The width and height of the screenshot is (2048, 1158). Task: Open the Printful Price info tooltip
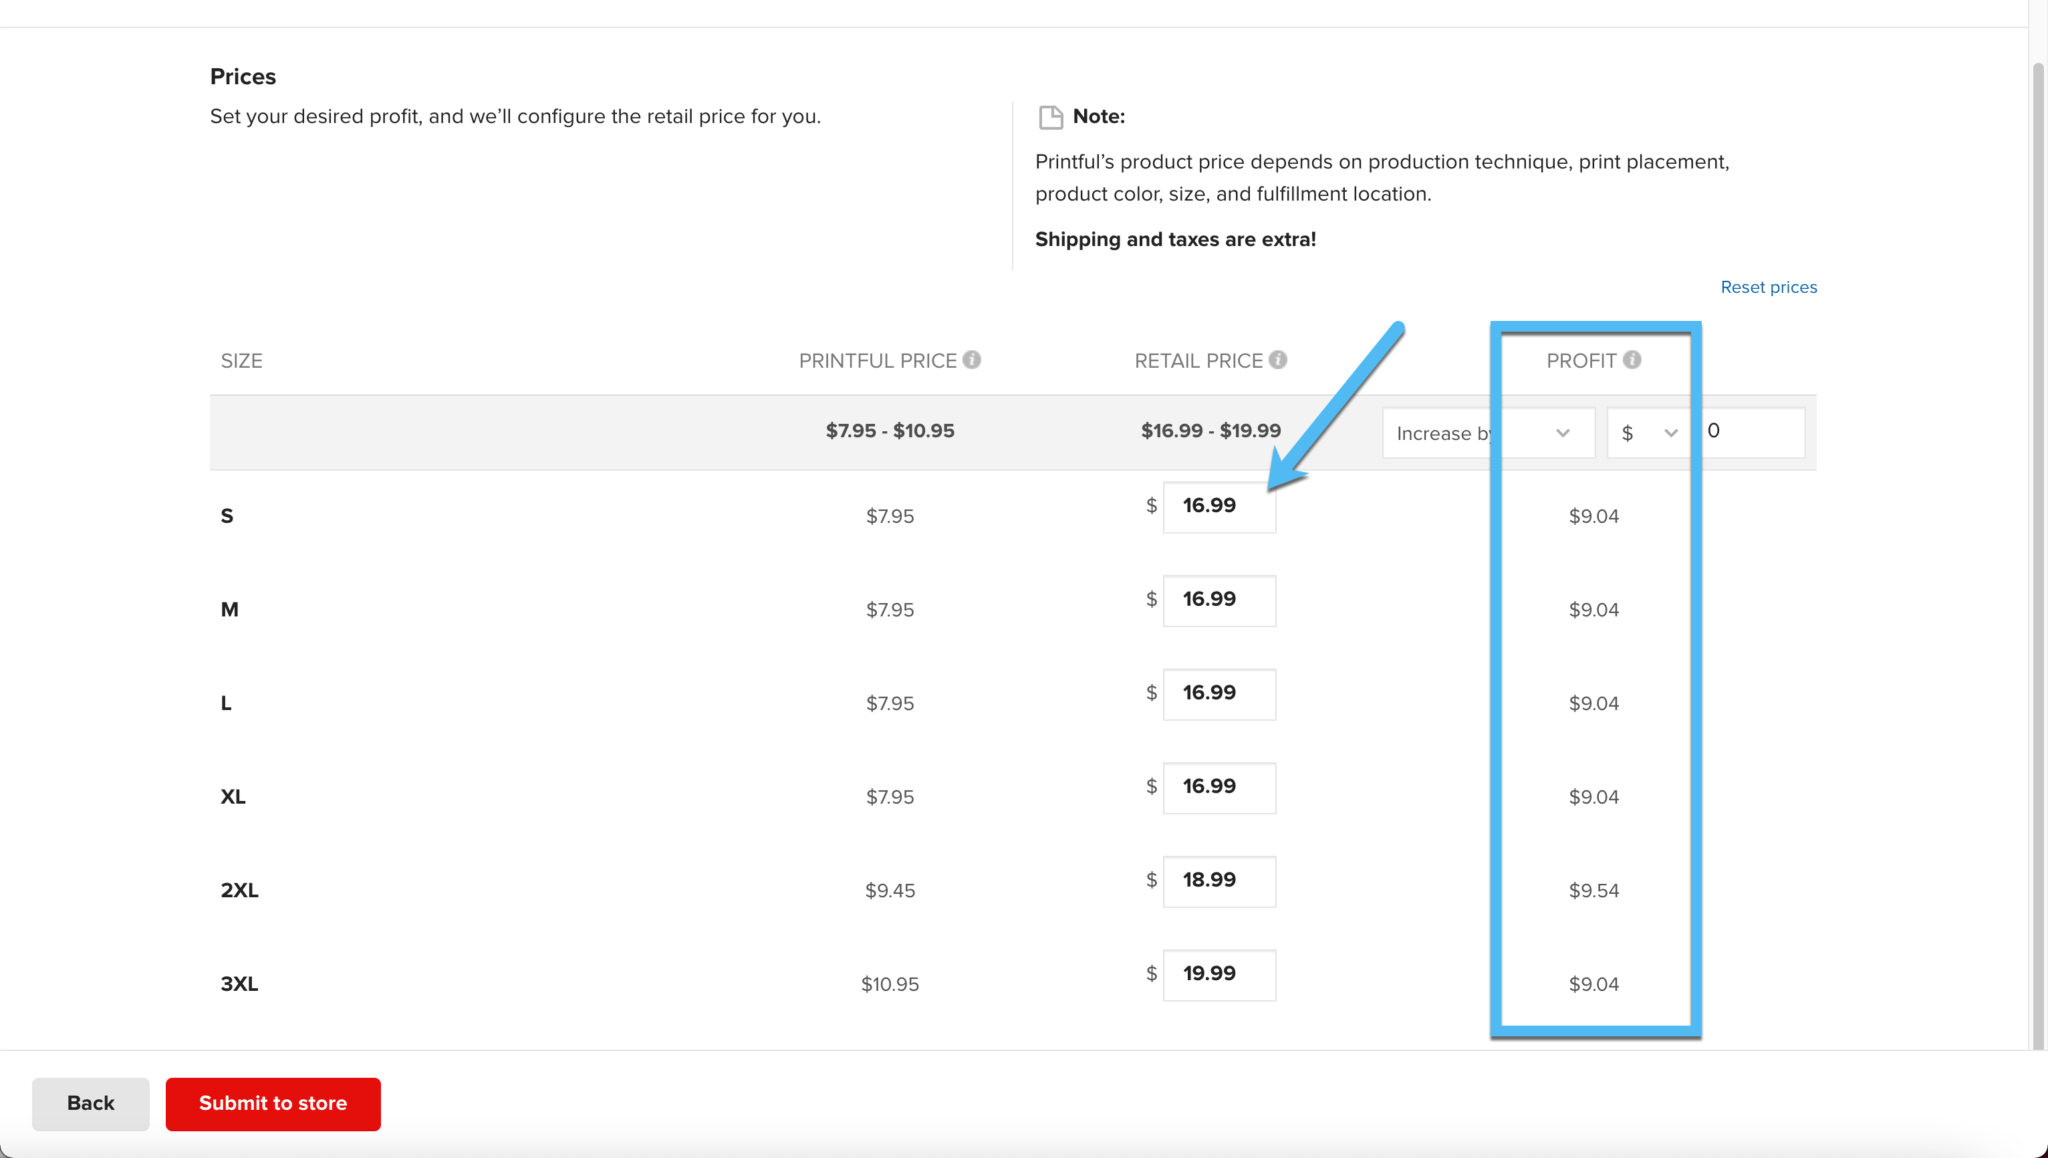[974, 360]
